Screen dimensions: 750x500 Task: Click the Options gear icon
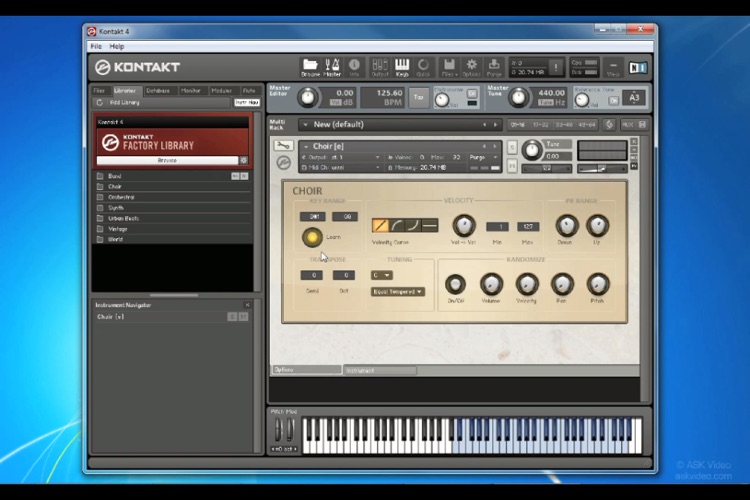[x=472, y=67]
